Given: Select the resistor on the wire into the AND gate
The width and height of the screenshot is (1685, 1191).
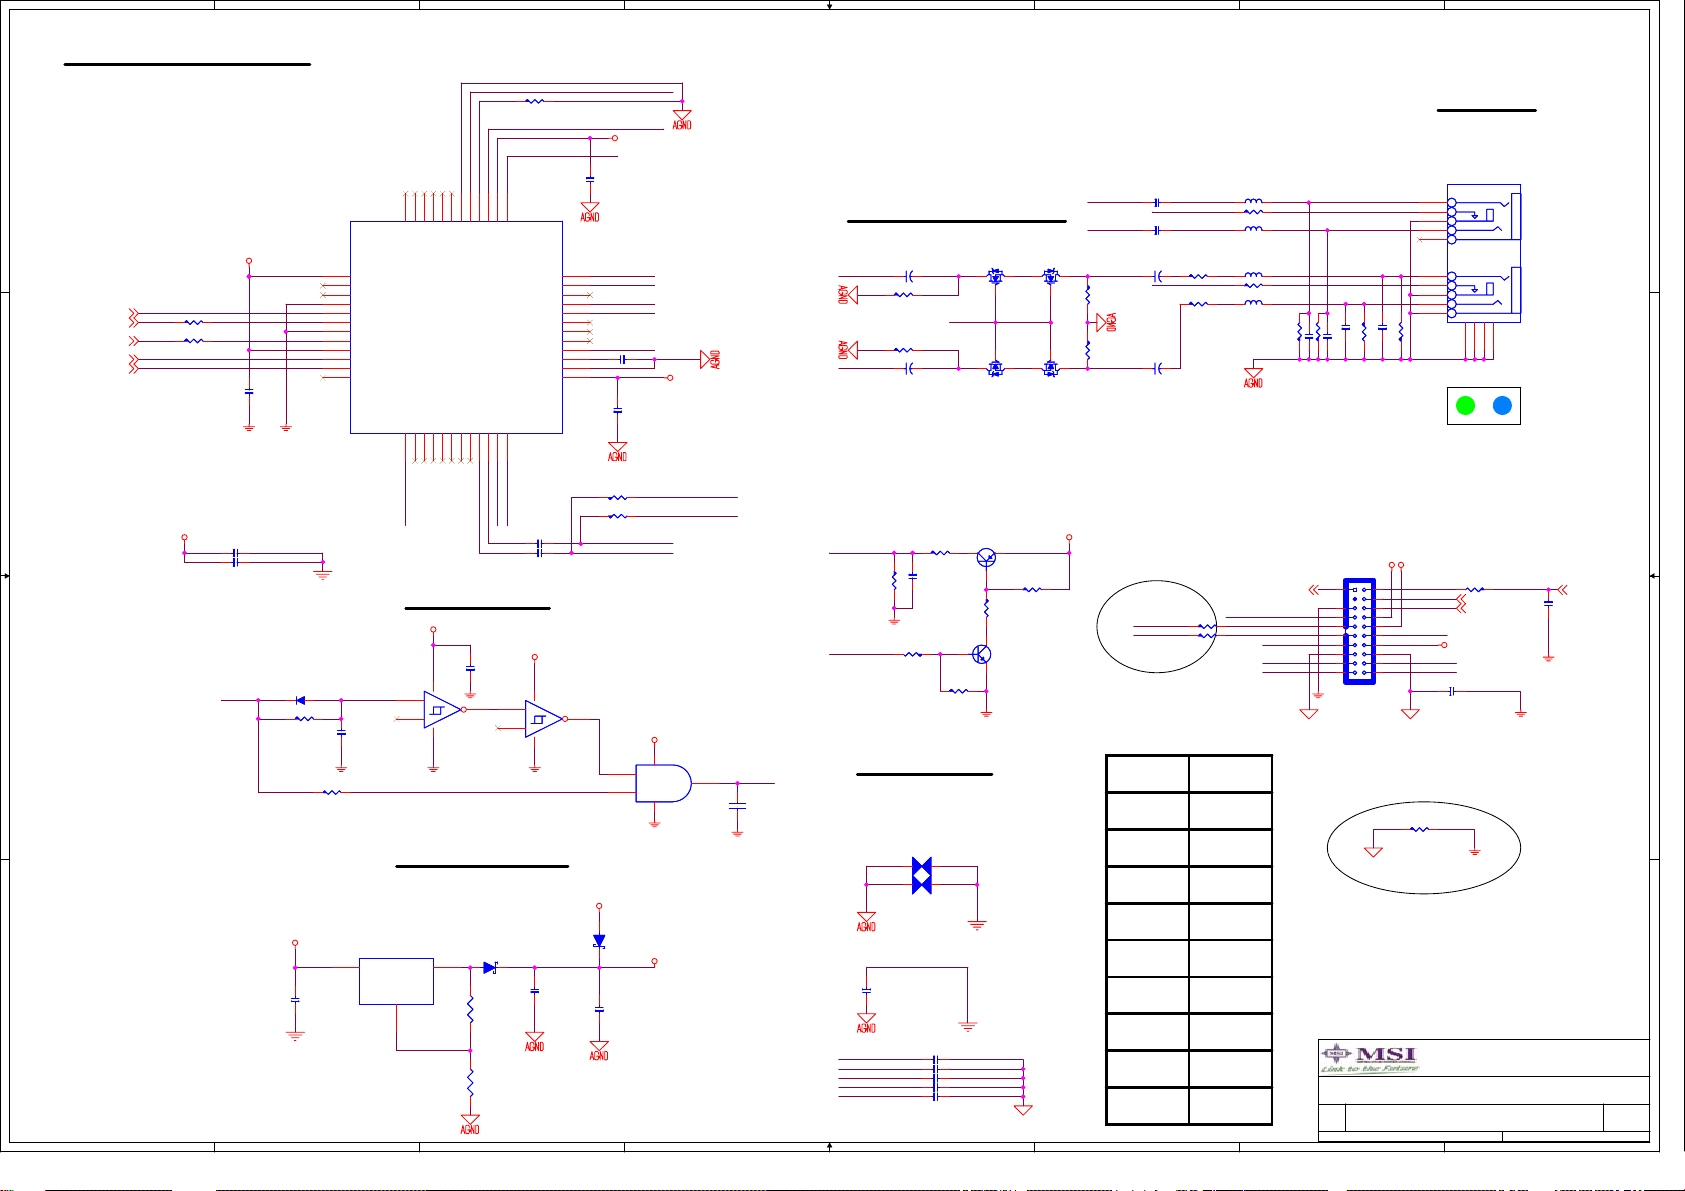Looking at the screenshot, I should pos(332,792).
